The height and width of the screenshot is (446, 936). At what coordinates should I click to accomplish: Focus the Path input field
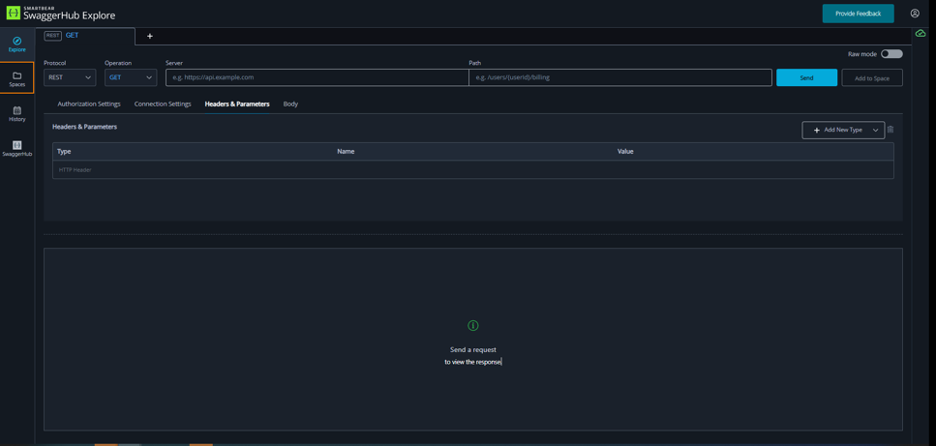(620, 78)
